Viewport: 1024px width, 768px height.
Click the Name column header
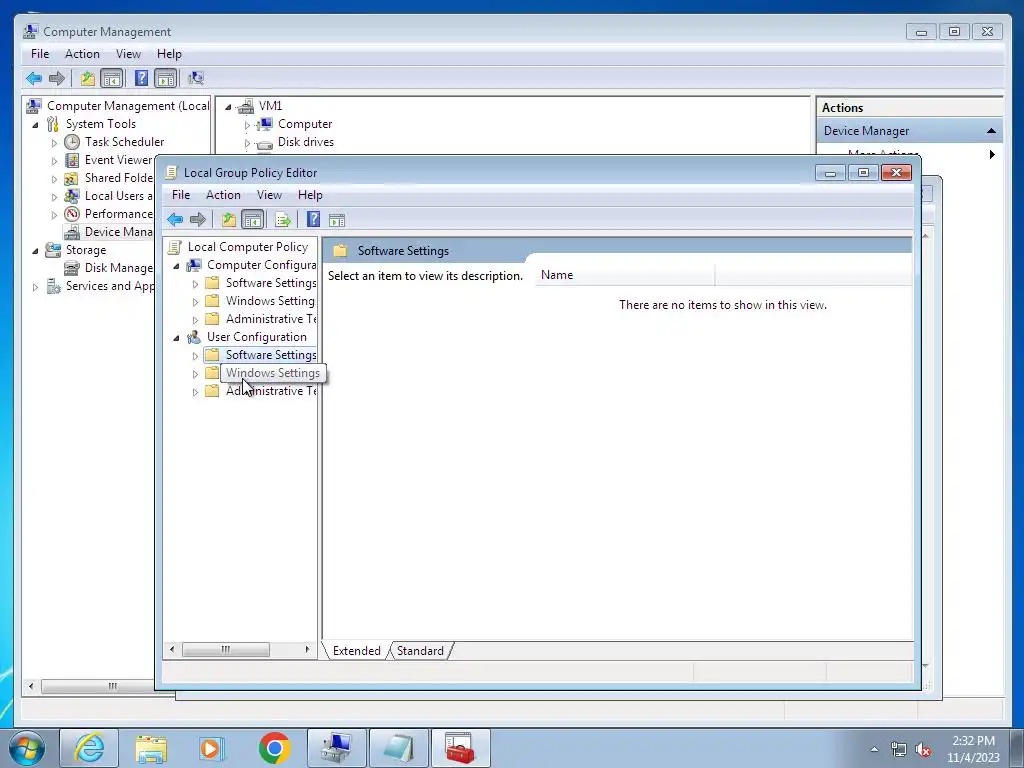tap(624, 275)
